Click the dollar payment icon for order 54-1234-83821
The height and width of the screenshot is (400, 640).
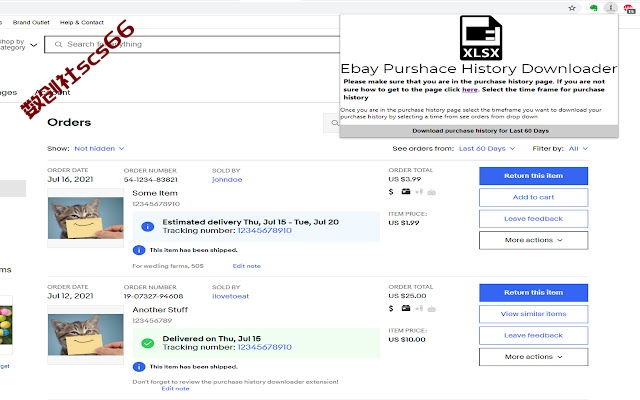pos(391,192)
